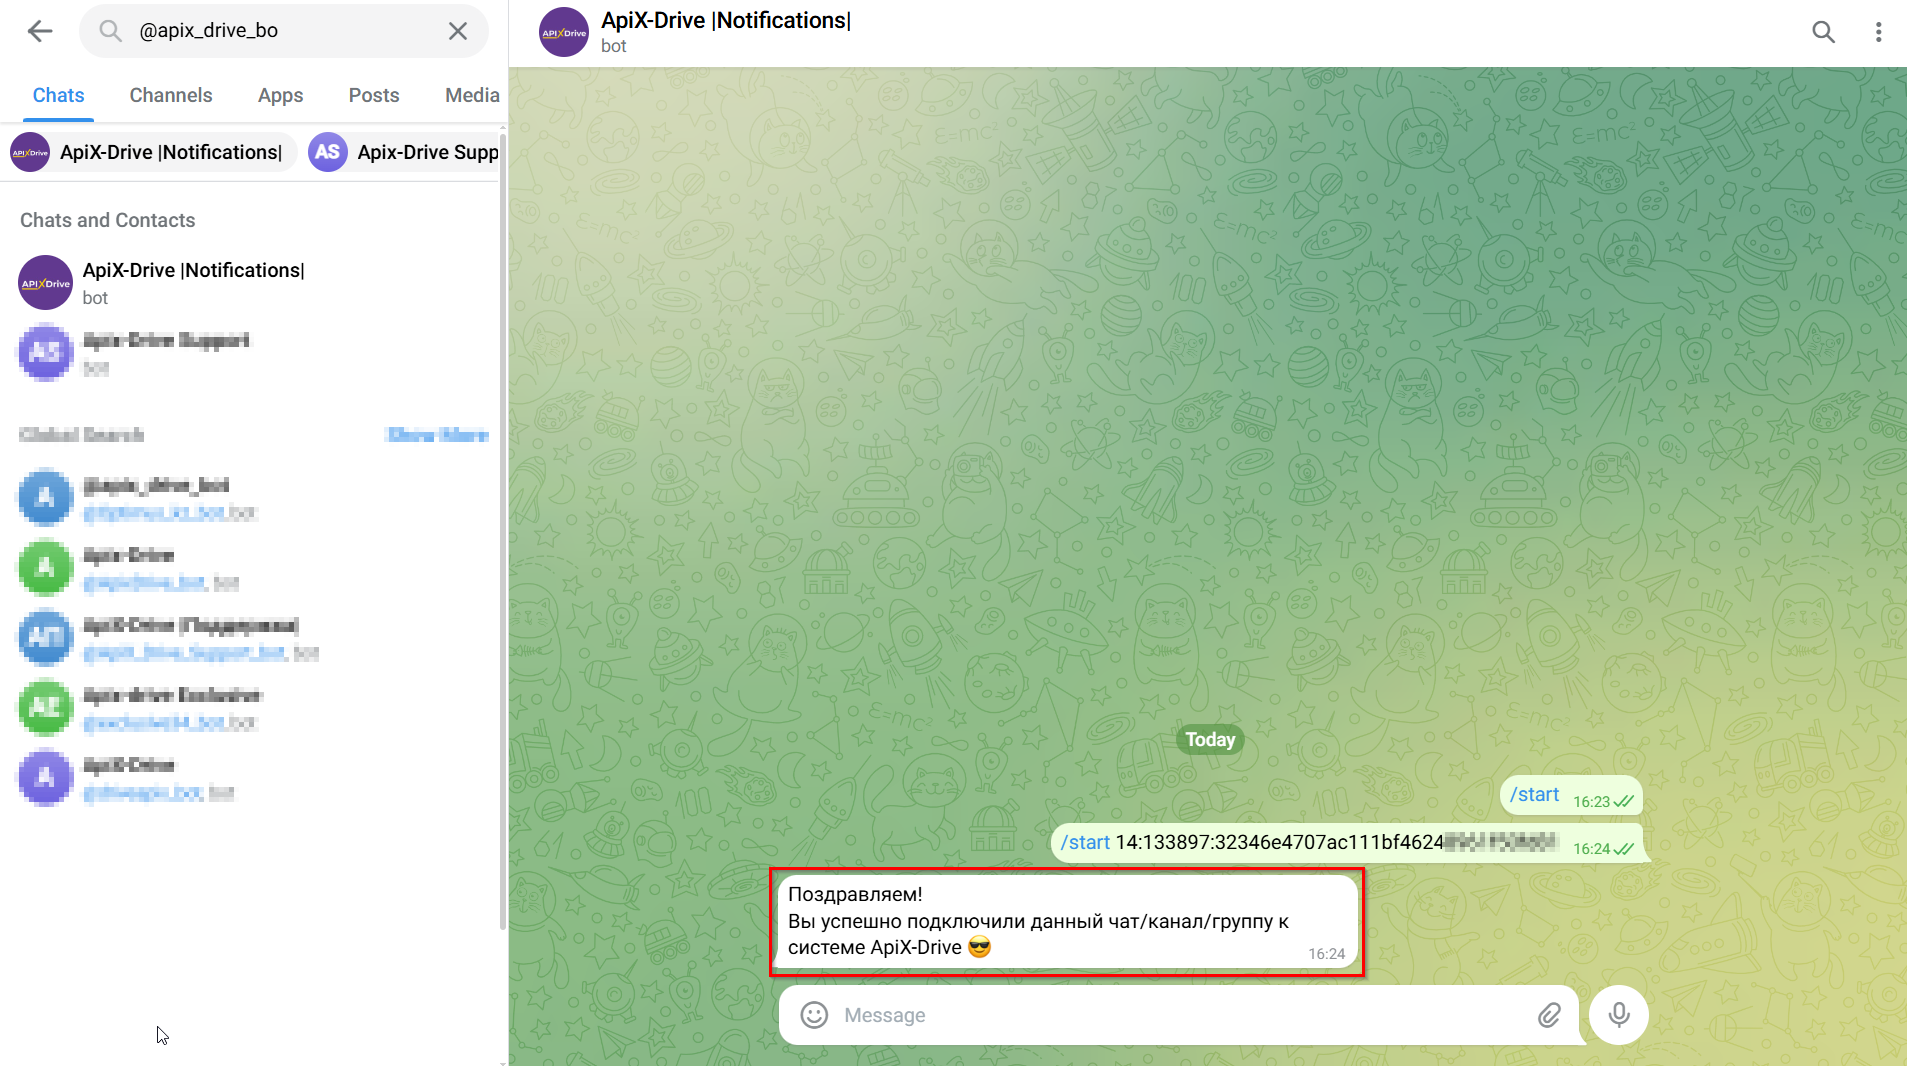Viewport: 1907px width, 1066px height.
Task: Open the global result with purple A avatar
Action: (250, 778)
